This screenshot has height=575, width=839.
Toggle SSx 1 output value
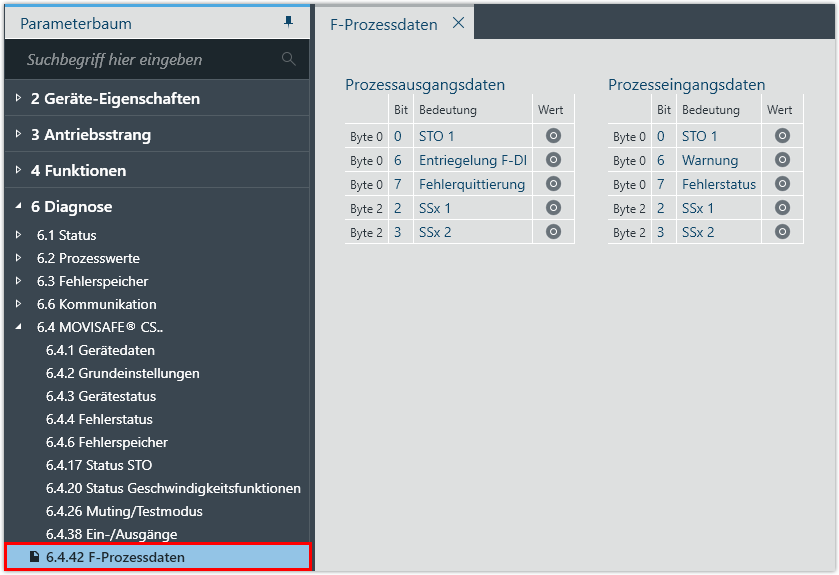coord(553,208)
